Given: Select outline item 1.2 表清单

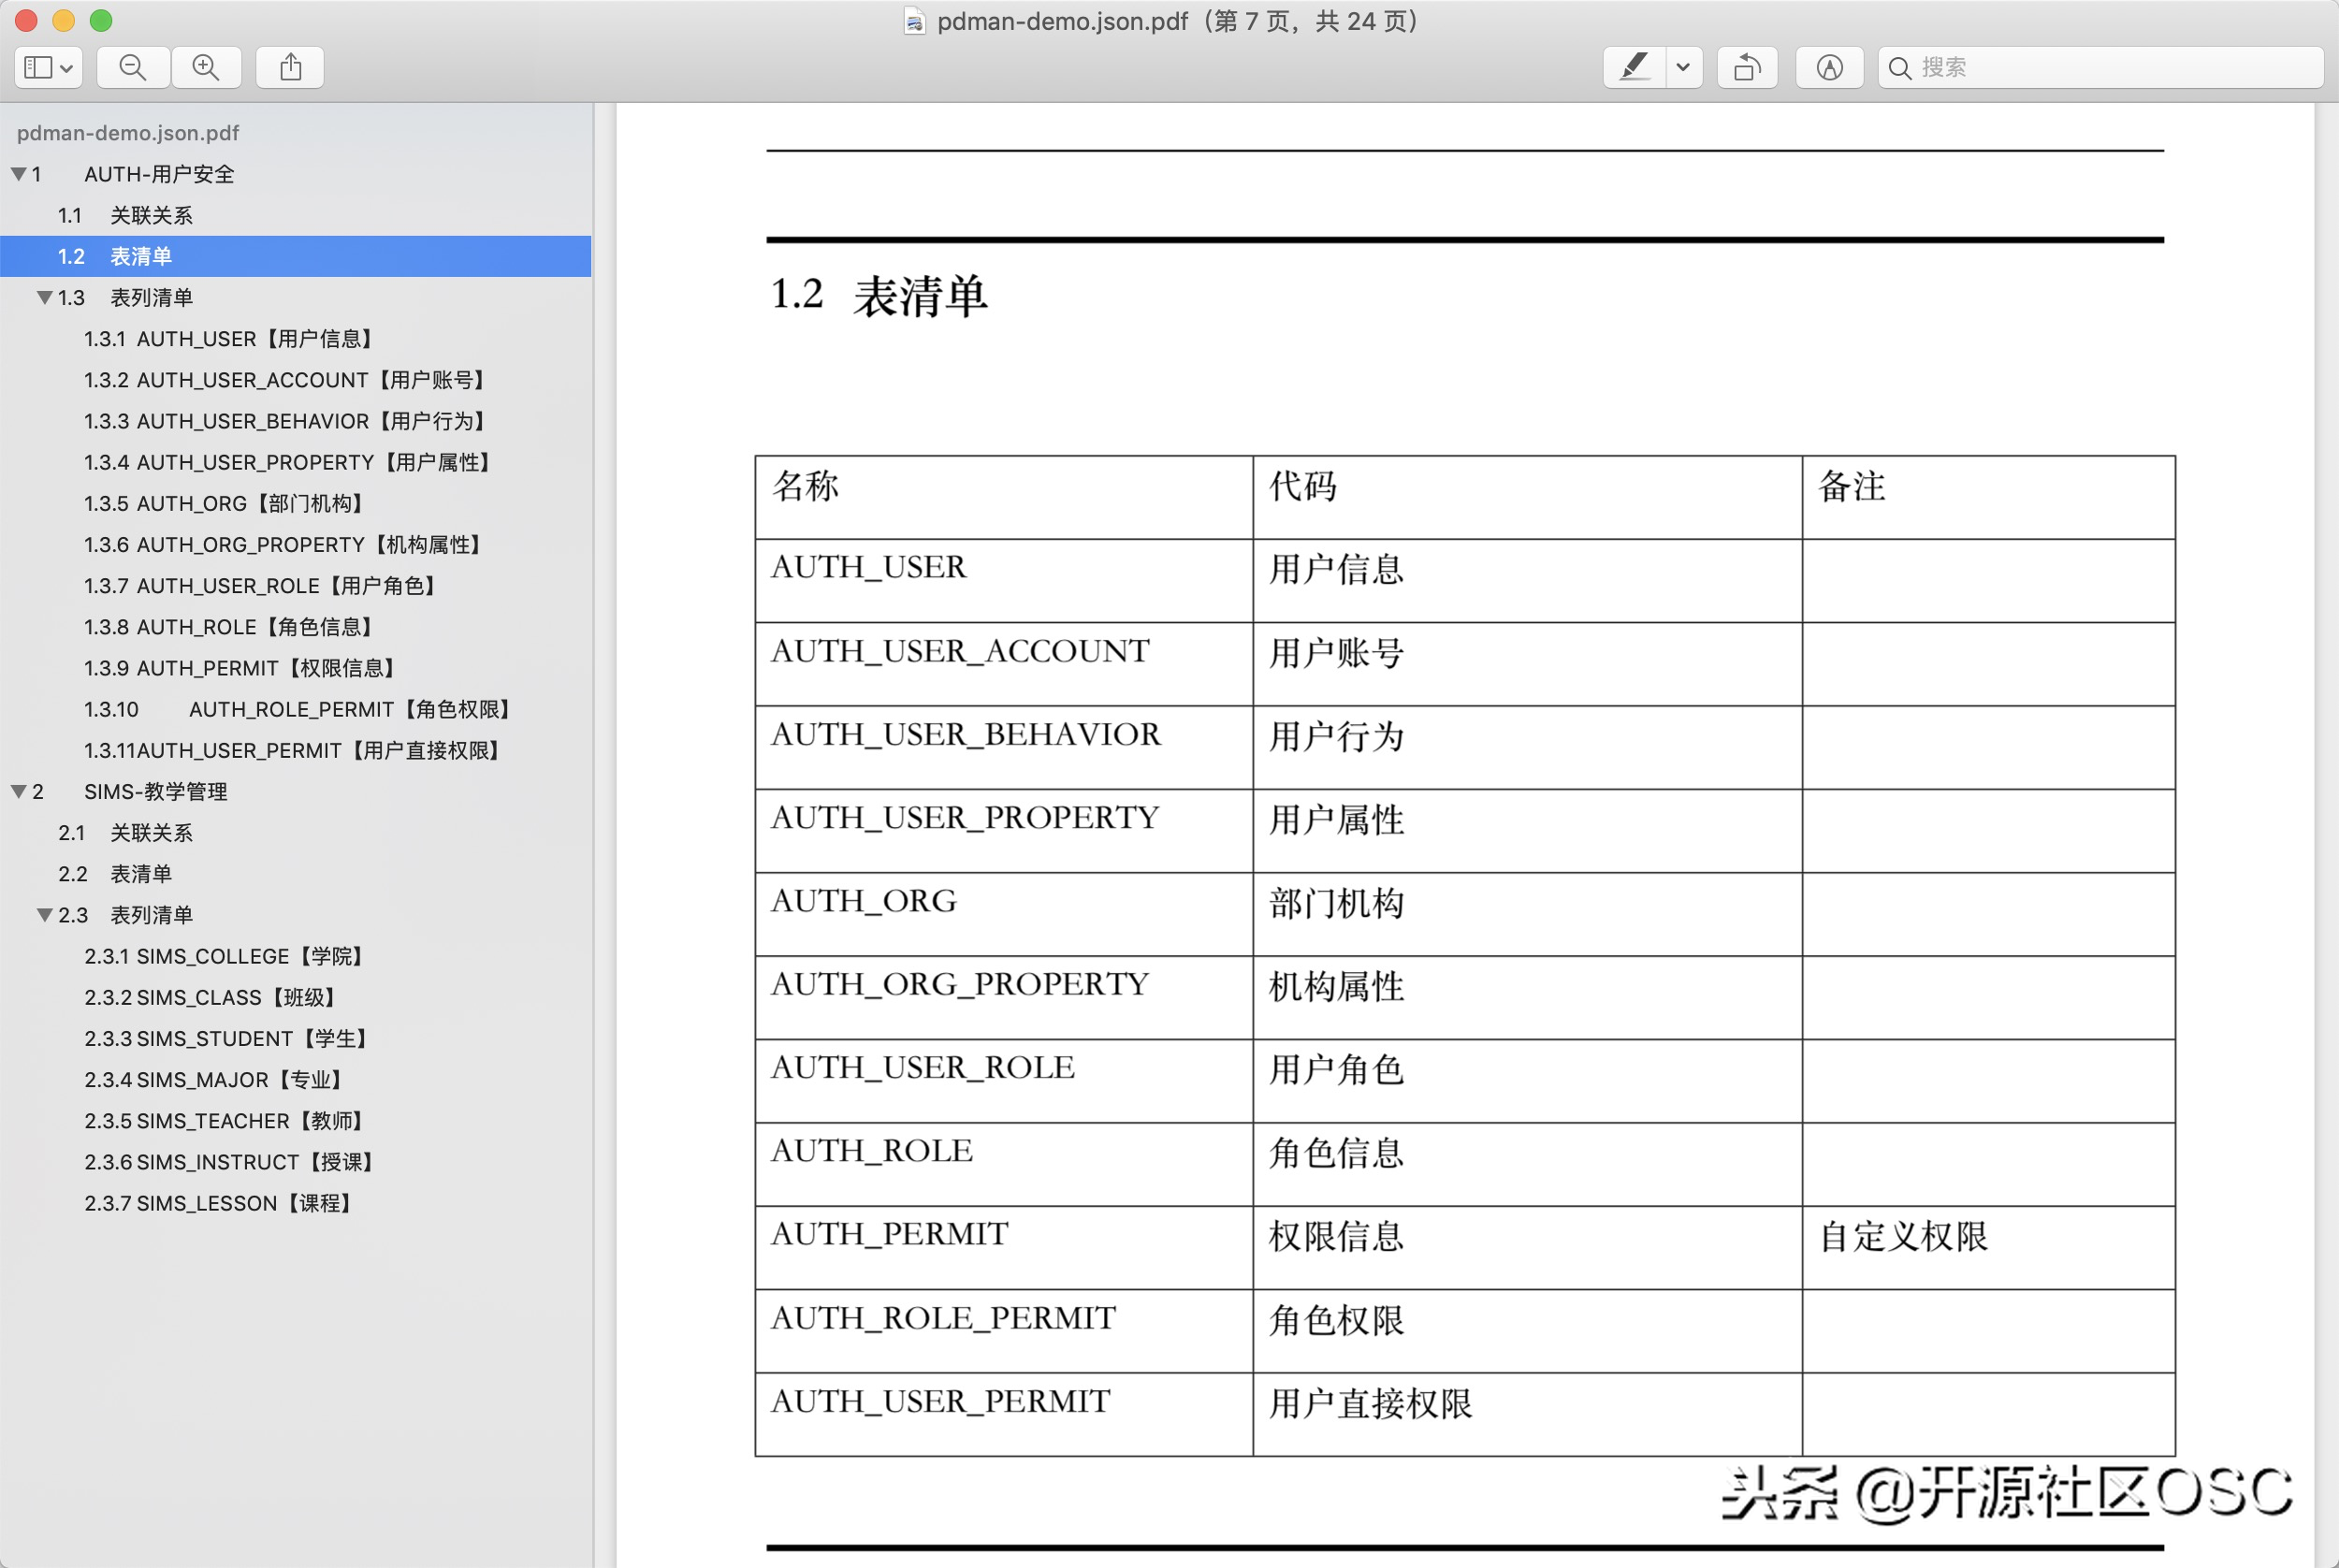Looking at the screenshot, I should pos(295,256).
